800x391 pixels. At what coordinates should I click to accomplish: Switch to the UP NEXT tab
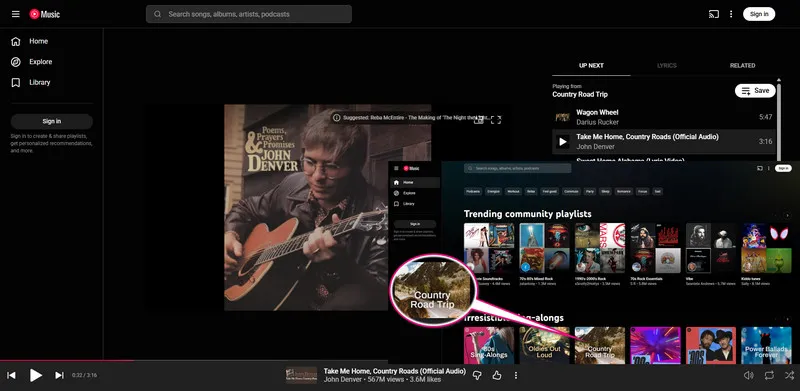click(x=591, y=66)
